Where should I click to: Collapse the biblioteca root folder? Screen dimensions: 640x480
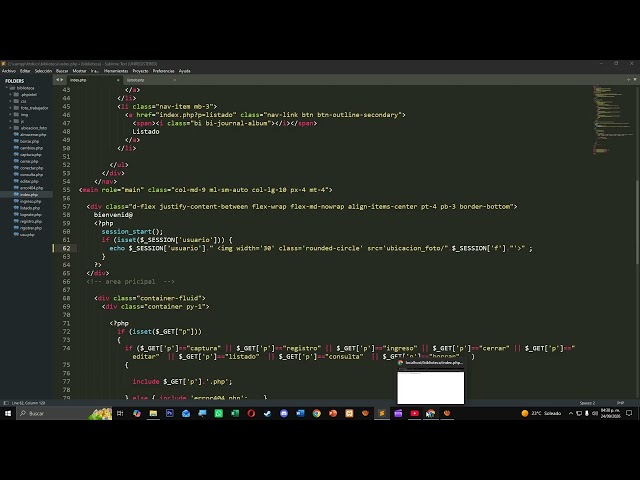pos(7,88)
